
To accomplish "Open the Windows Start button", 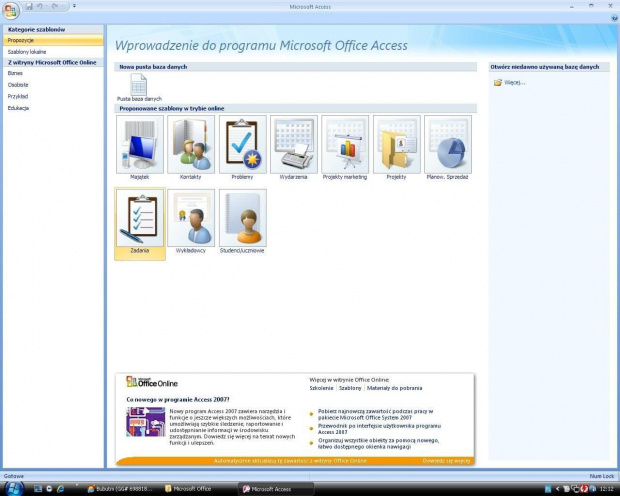I will point(13,488).
